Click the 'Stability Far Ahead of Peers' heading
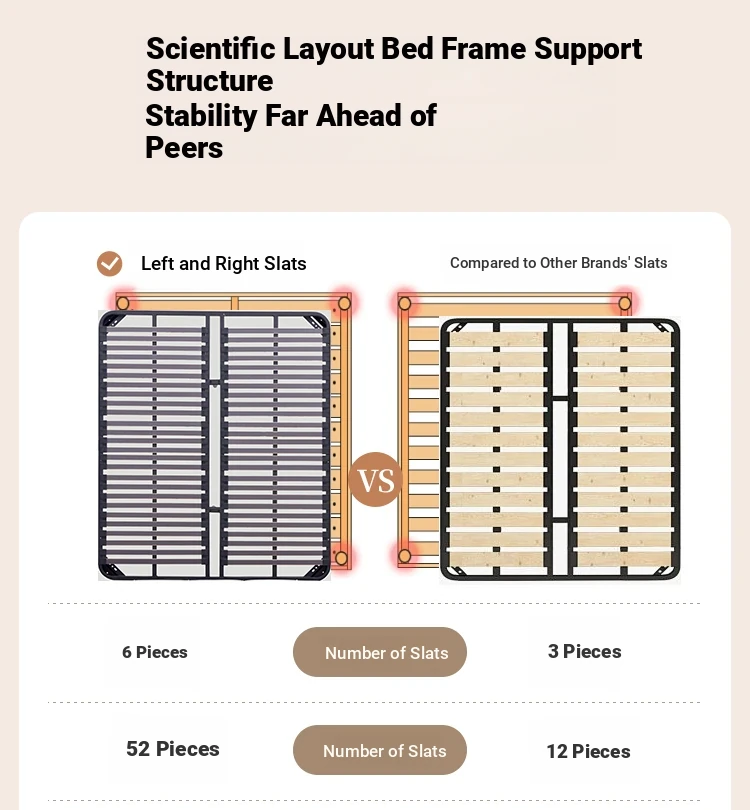 pos(291,131)
